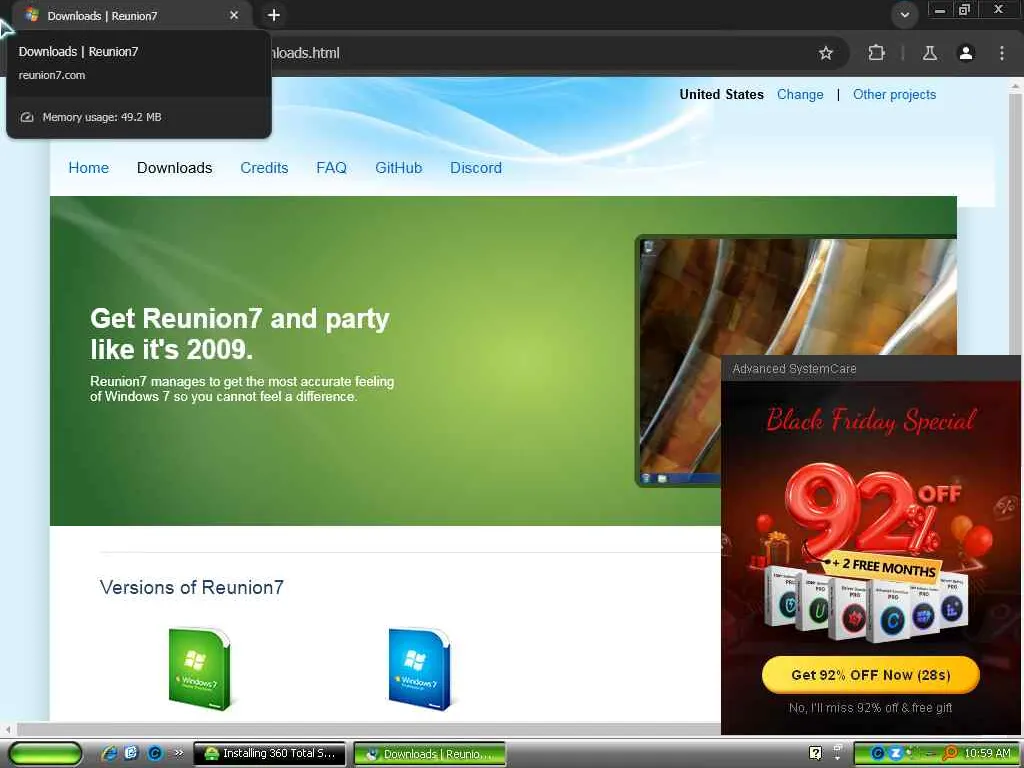Viewport: 1024px width, 768px height.
Task: Click the Versions of Reunion7 heading
Action: tap(192, 587)
